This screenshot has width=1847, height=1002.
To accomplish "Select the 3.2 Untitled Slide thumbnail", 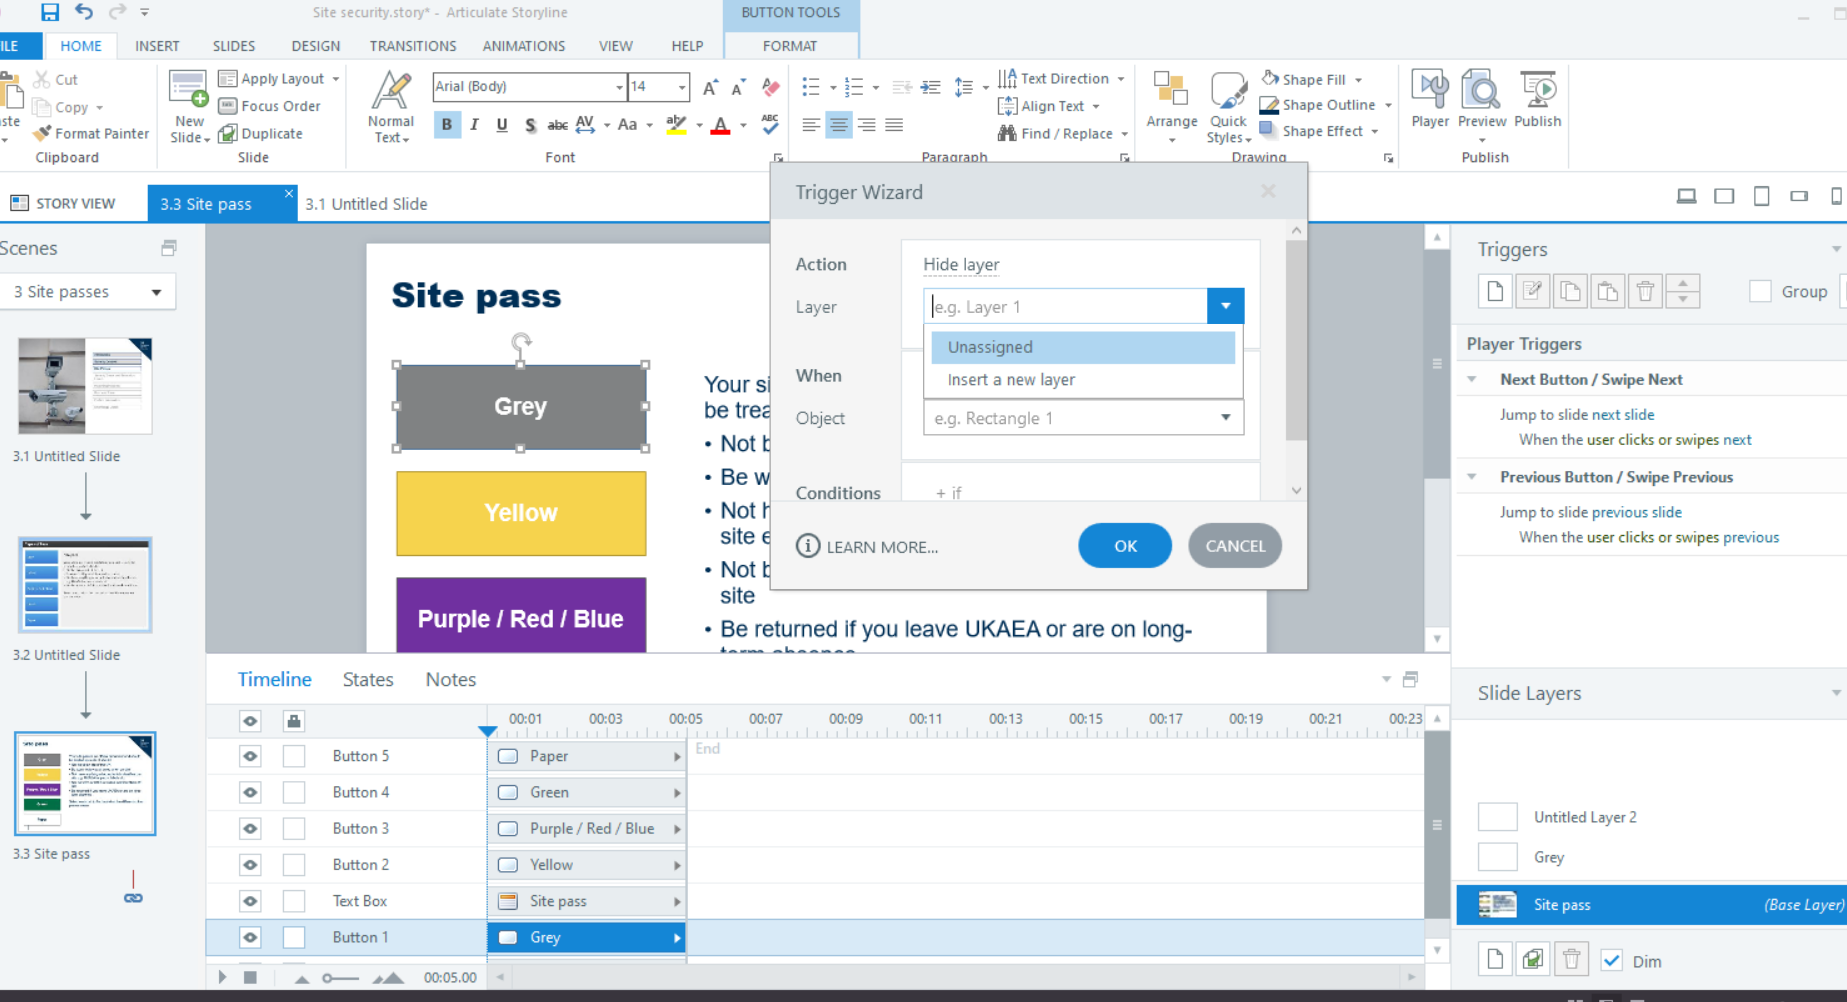I will 85,585.
